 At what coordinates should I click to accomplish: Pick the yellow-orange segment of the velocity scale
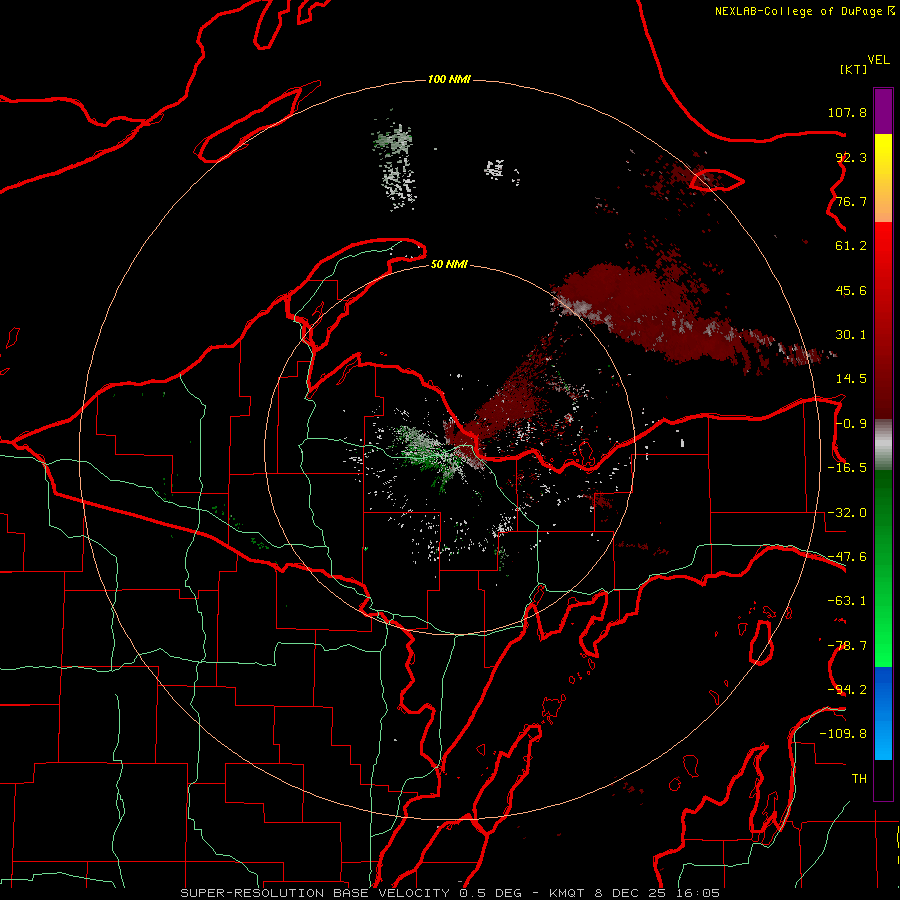883,178
